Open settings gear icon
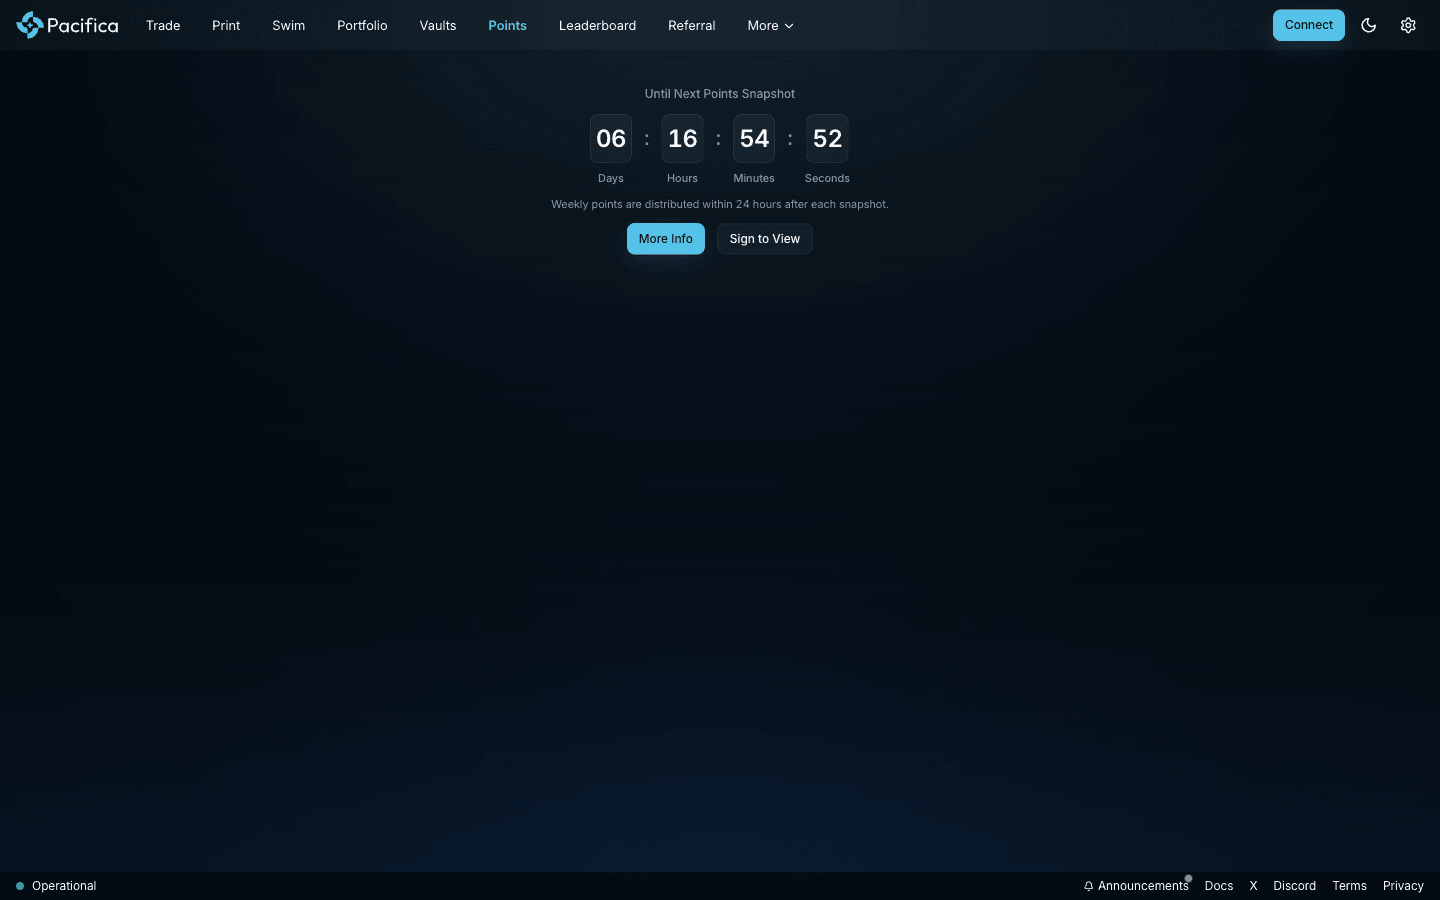Viewport: 1440px width, 900px height. [x=1408, y=25]
